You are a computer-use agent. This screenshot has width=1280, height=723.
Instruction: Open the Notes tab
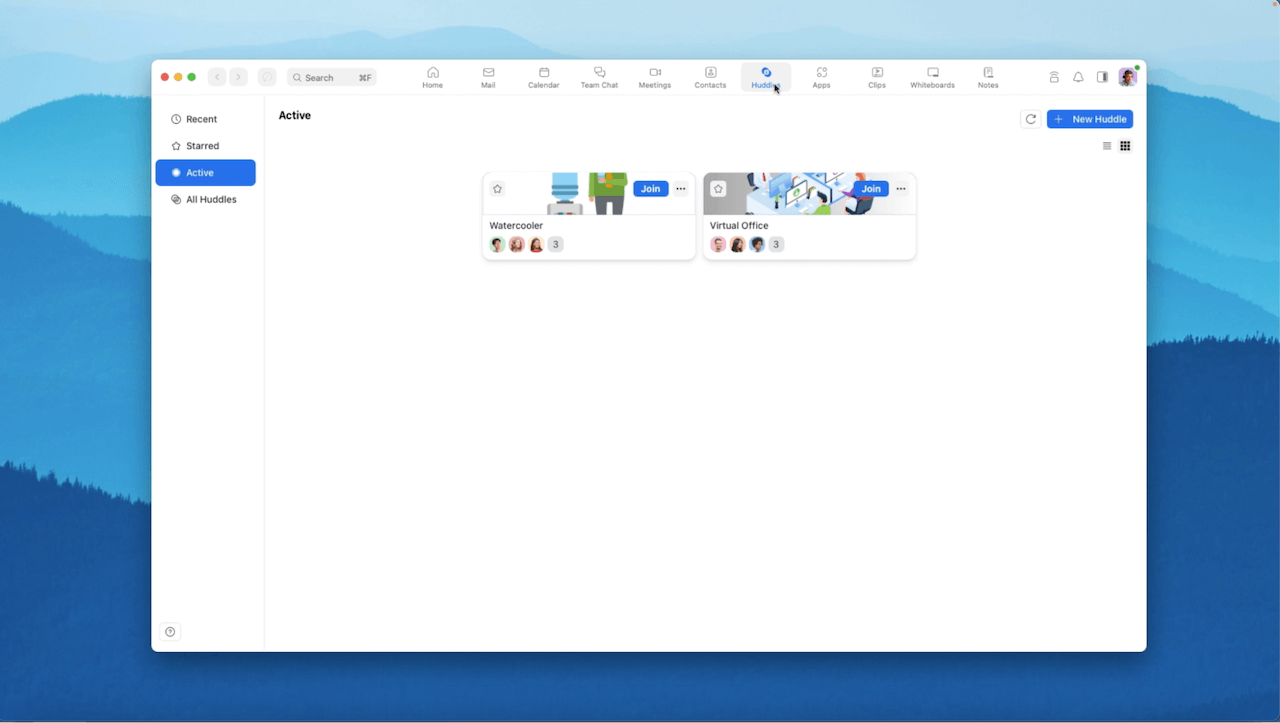coord(988,77)
